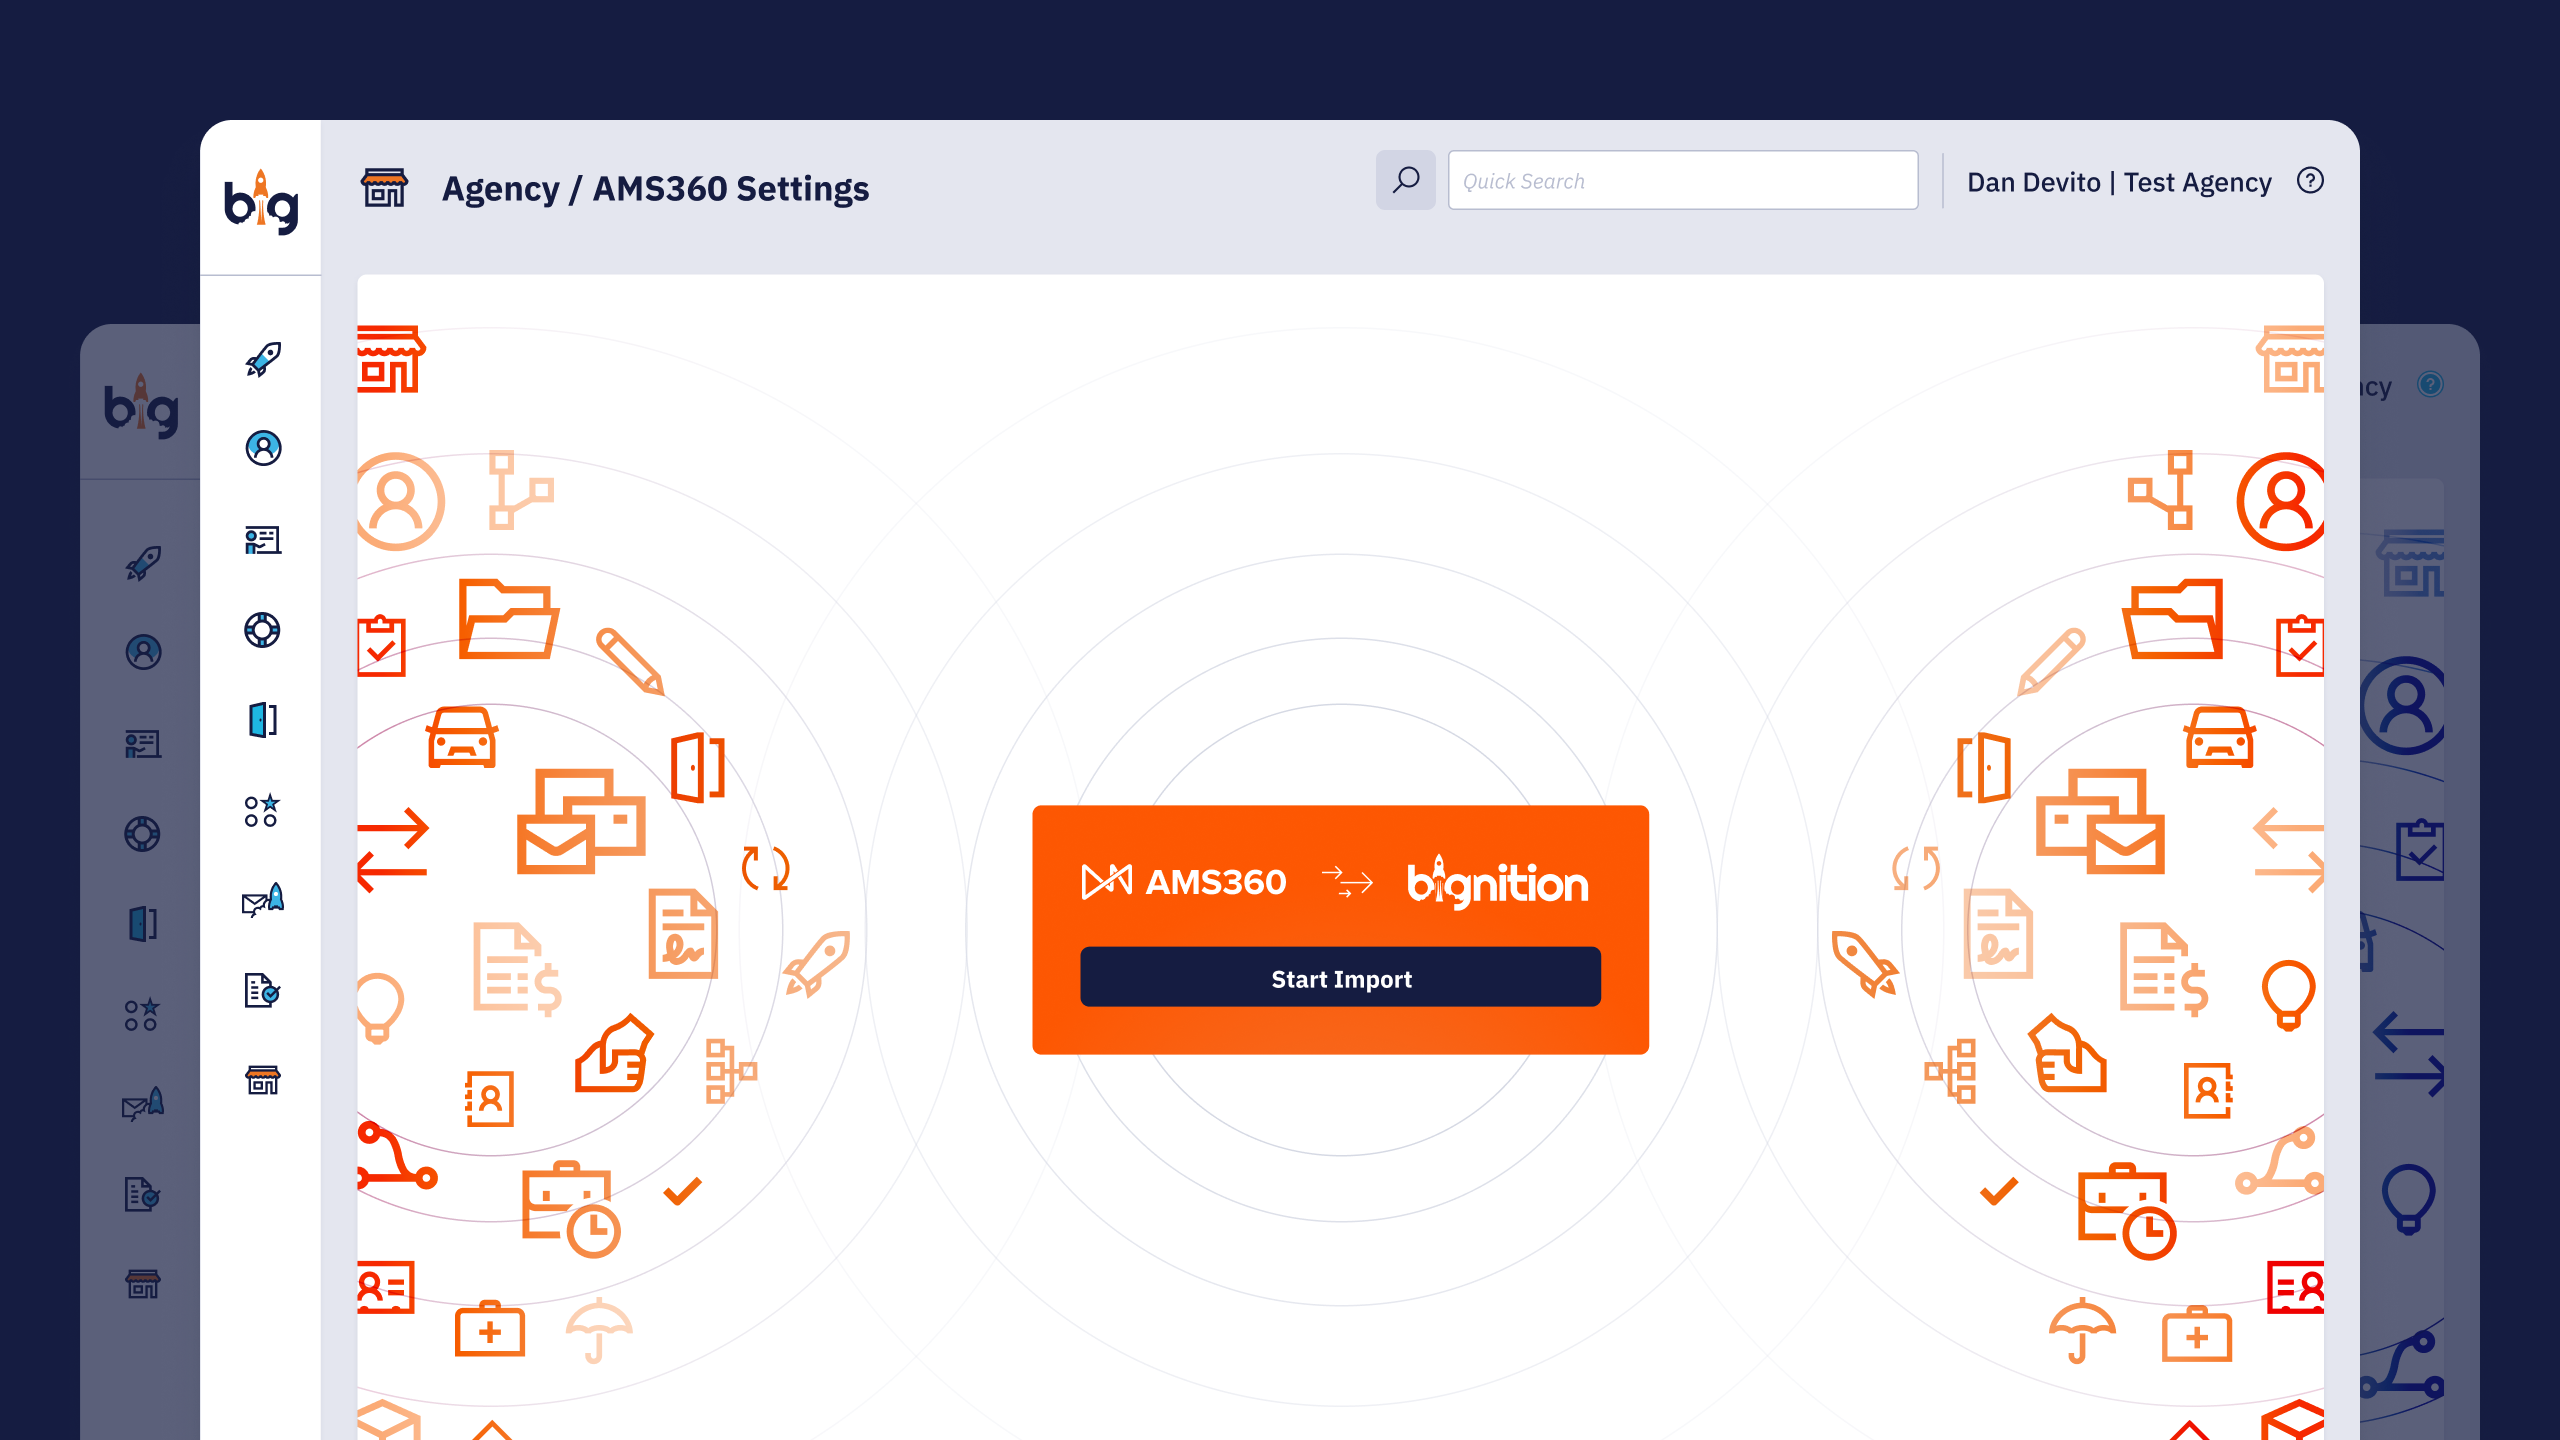This screenshot has height=1440, width=2560.
Task: Click the bignition logo in orange card
Action: point(1497,882)
